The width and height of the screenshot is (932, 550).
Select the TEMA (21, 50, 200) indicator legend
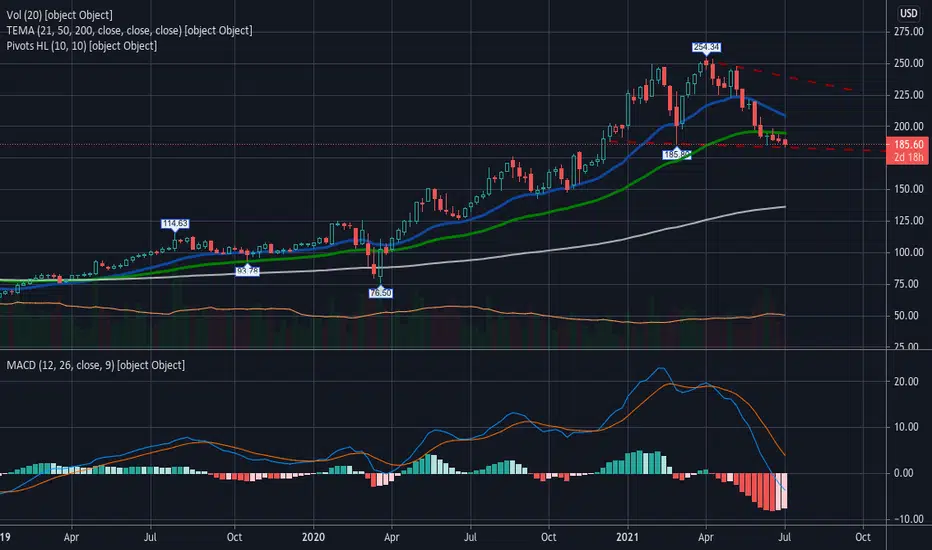(129, 30)
